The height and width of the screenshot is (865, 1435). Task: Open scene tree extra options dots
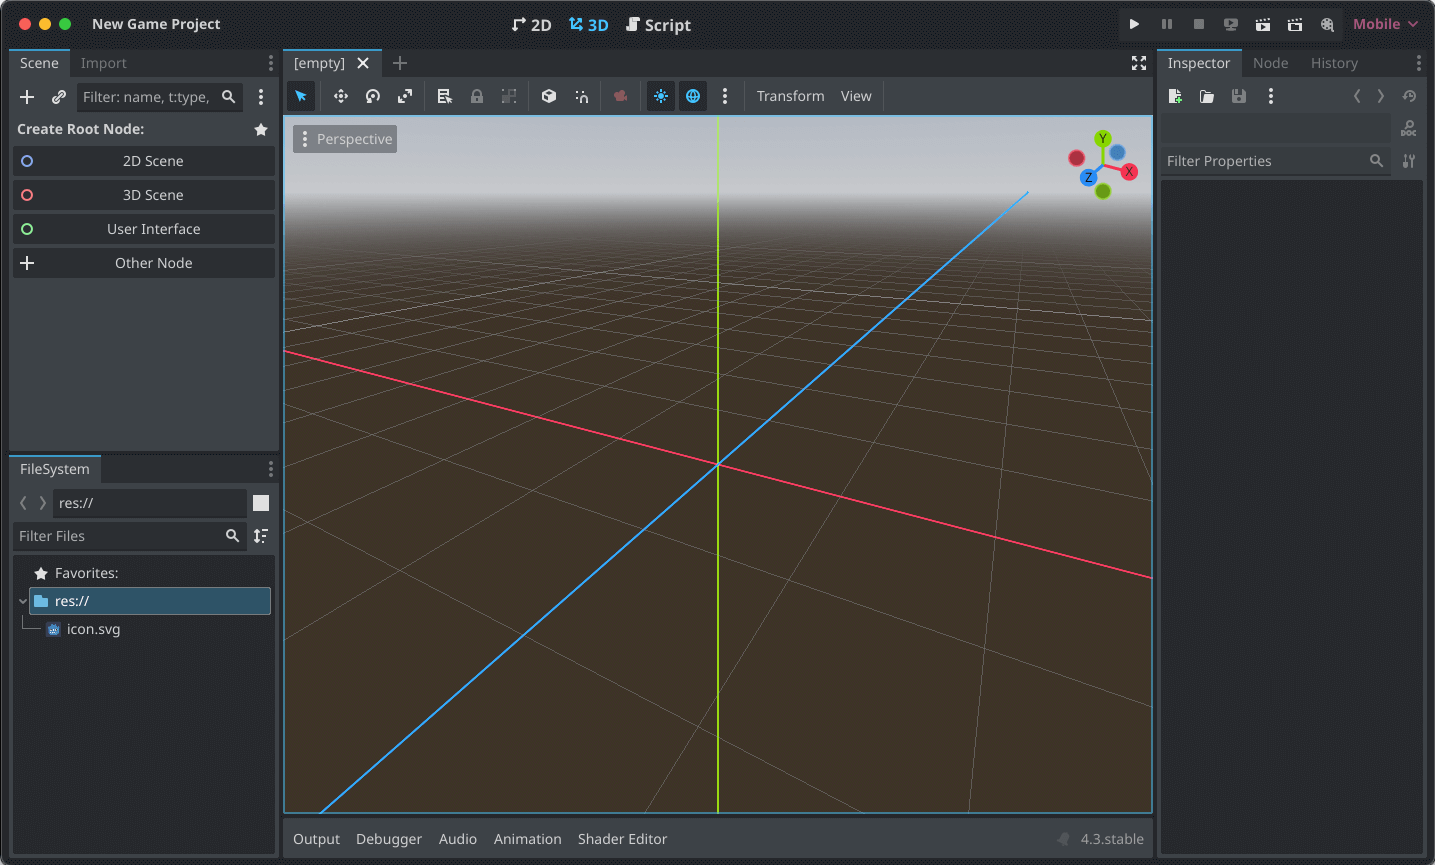click(x=261, y=97)
